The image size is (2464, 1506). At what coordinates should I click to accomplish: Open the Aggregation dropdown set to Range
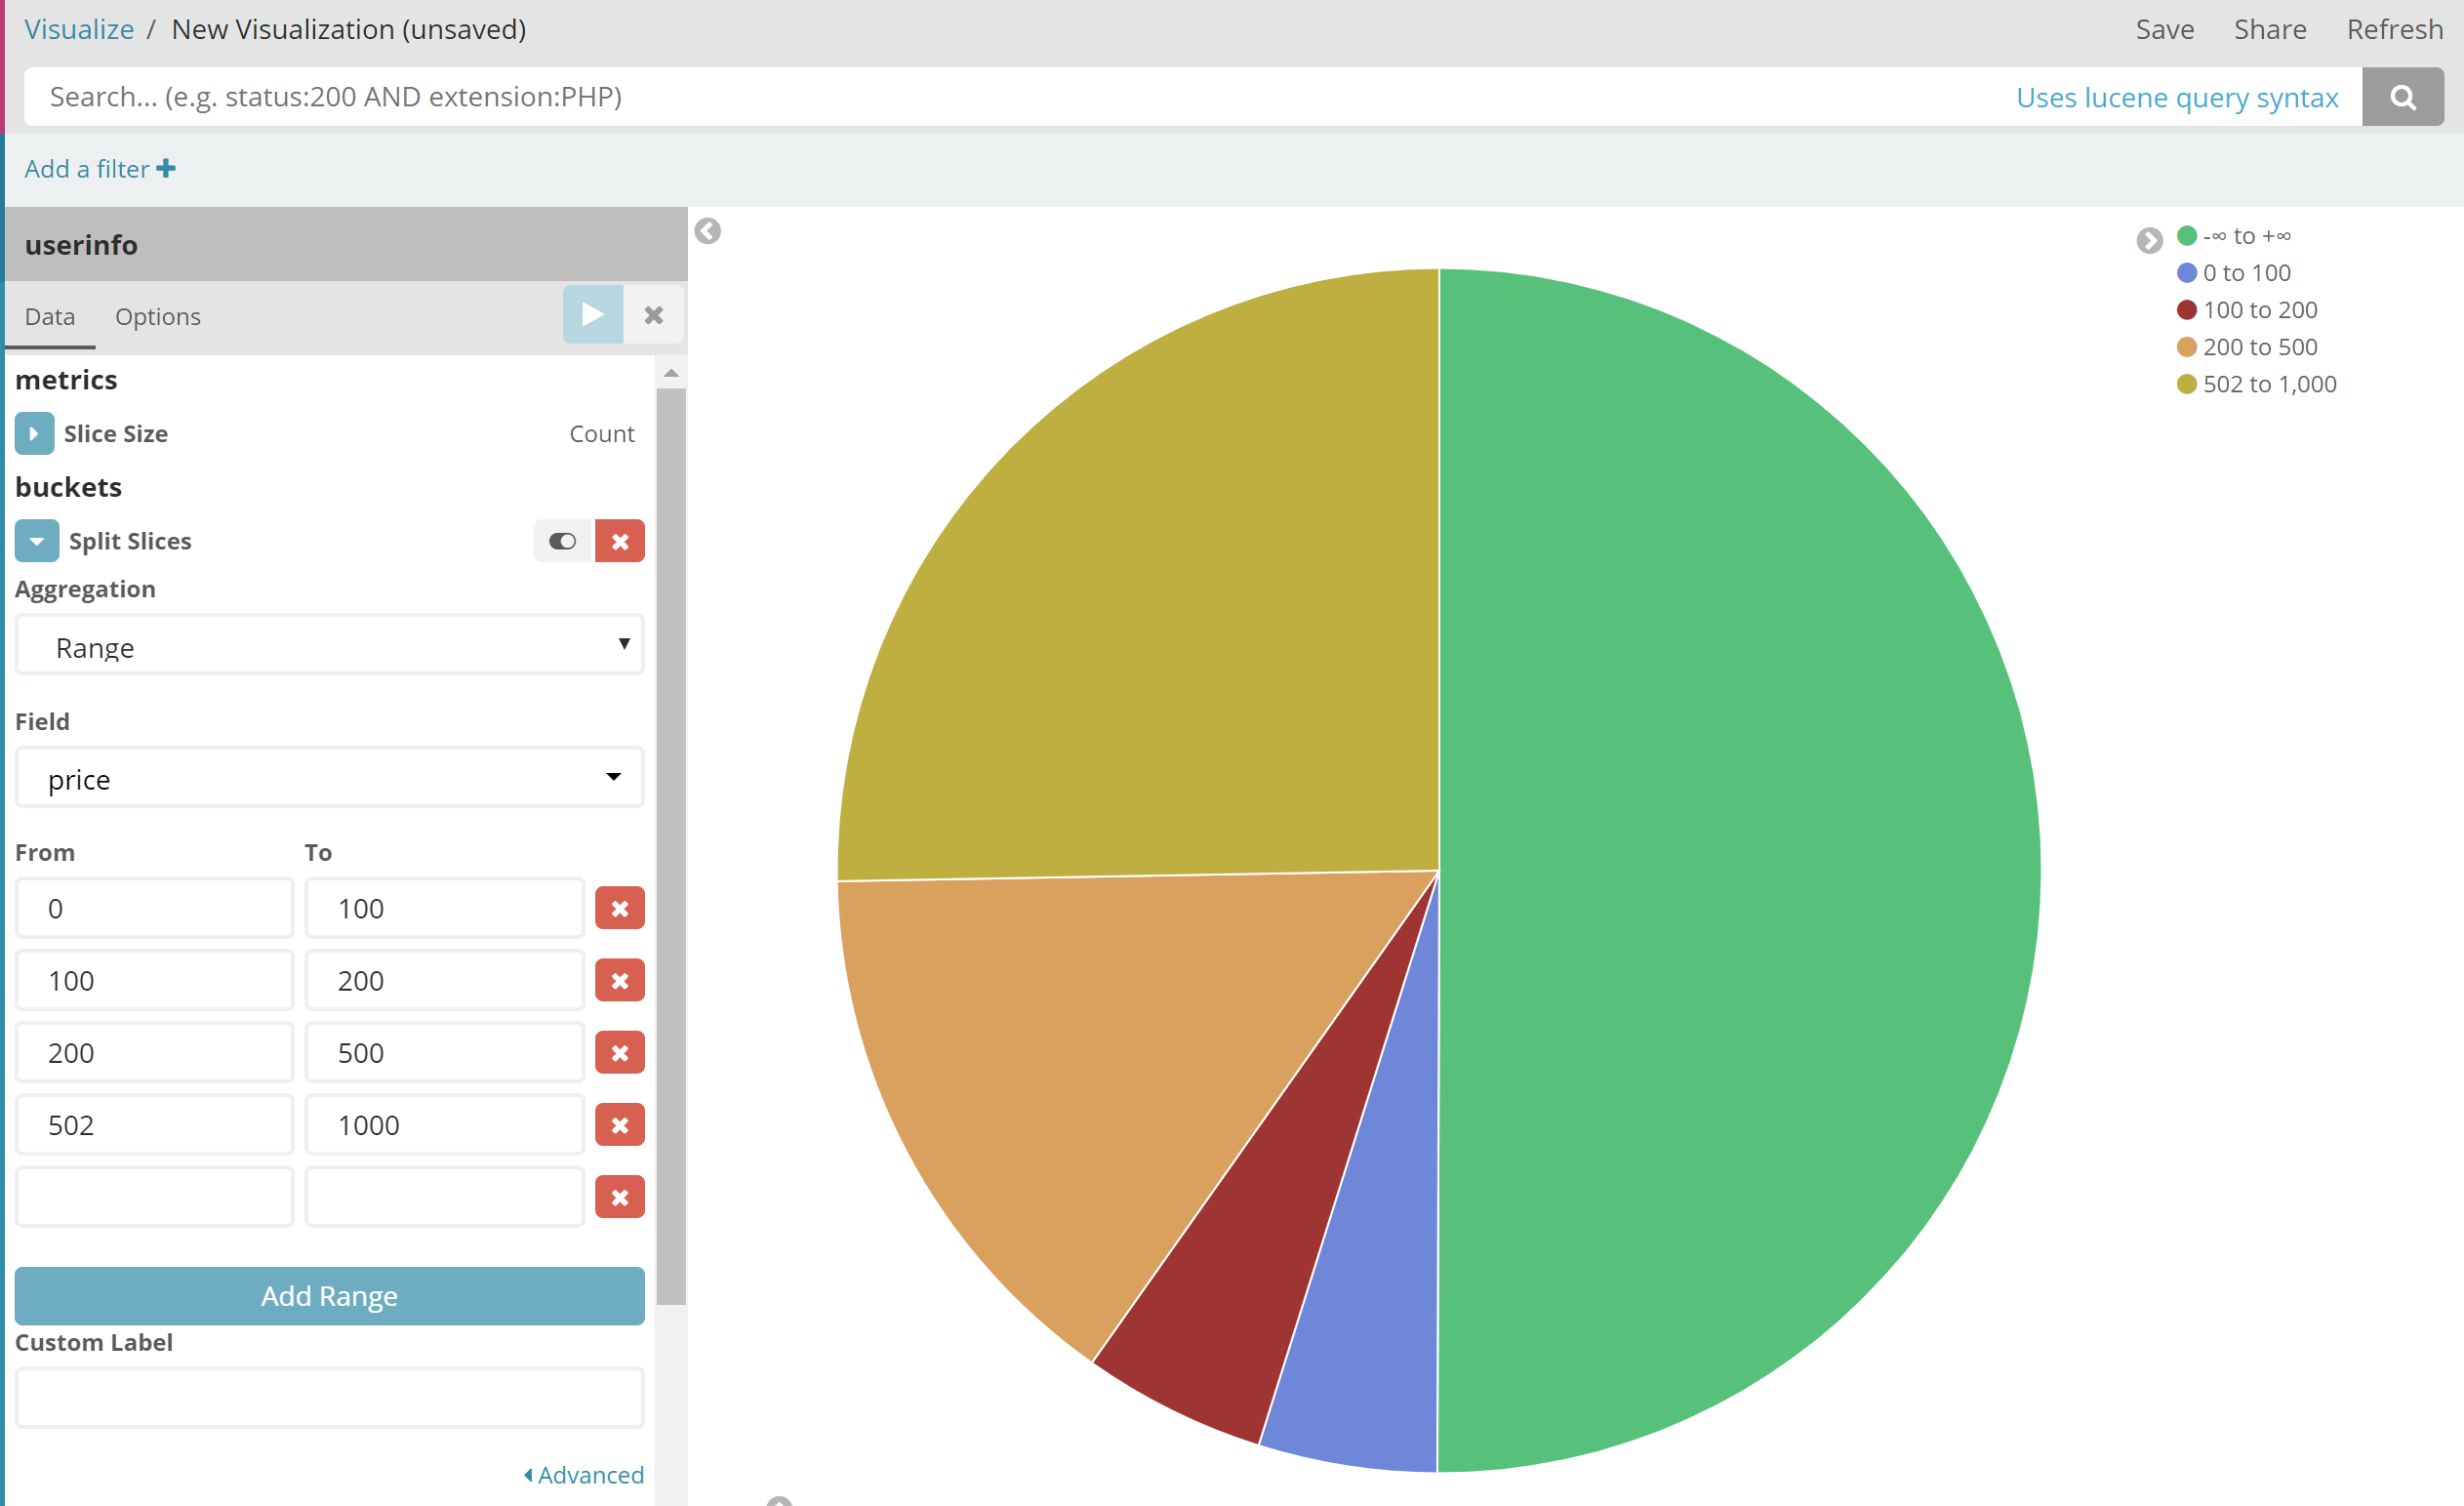(329, 645)
